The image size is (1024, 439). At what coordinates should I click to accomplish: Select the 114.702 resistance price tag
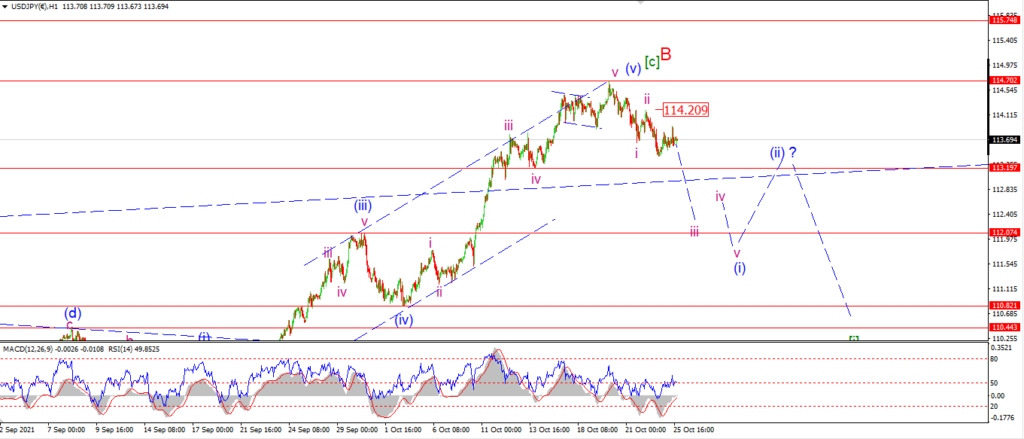[x=1003, y=80]
